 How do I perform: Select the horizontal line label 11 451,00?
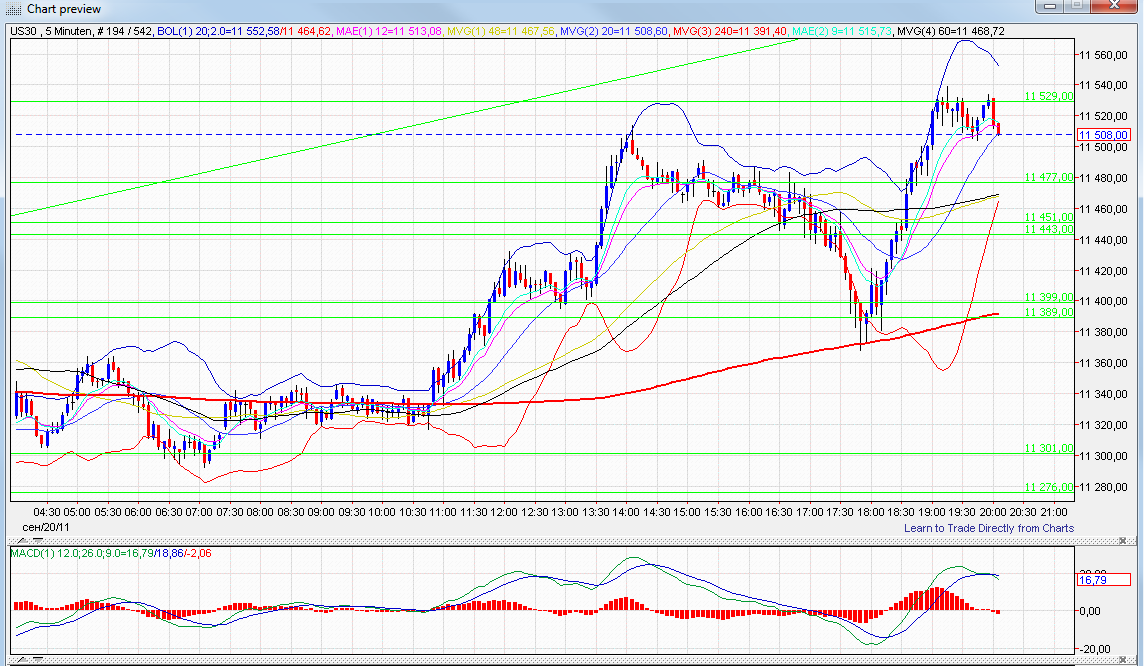point(1048,217)
